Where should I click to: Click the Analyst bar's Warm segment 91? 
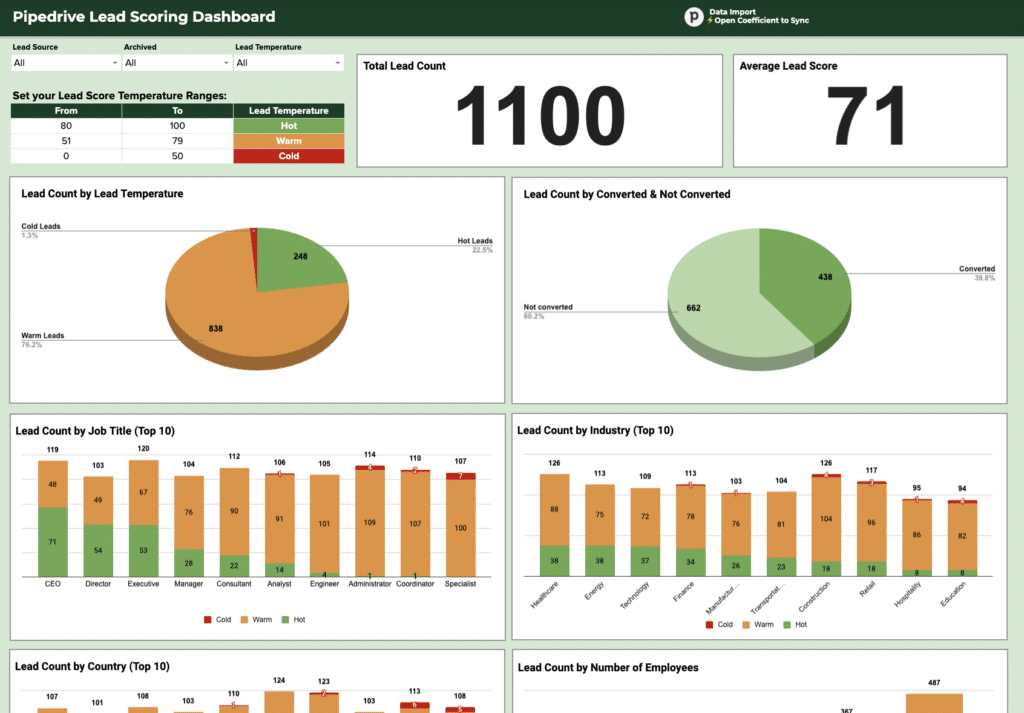click(x=280, y=519)
